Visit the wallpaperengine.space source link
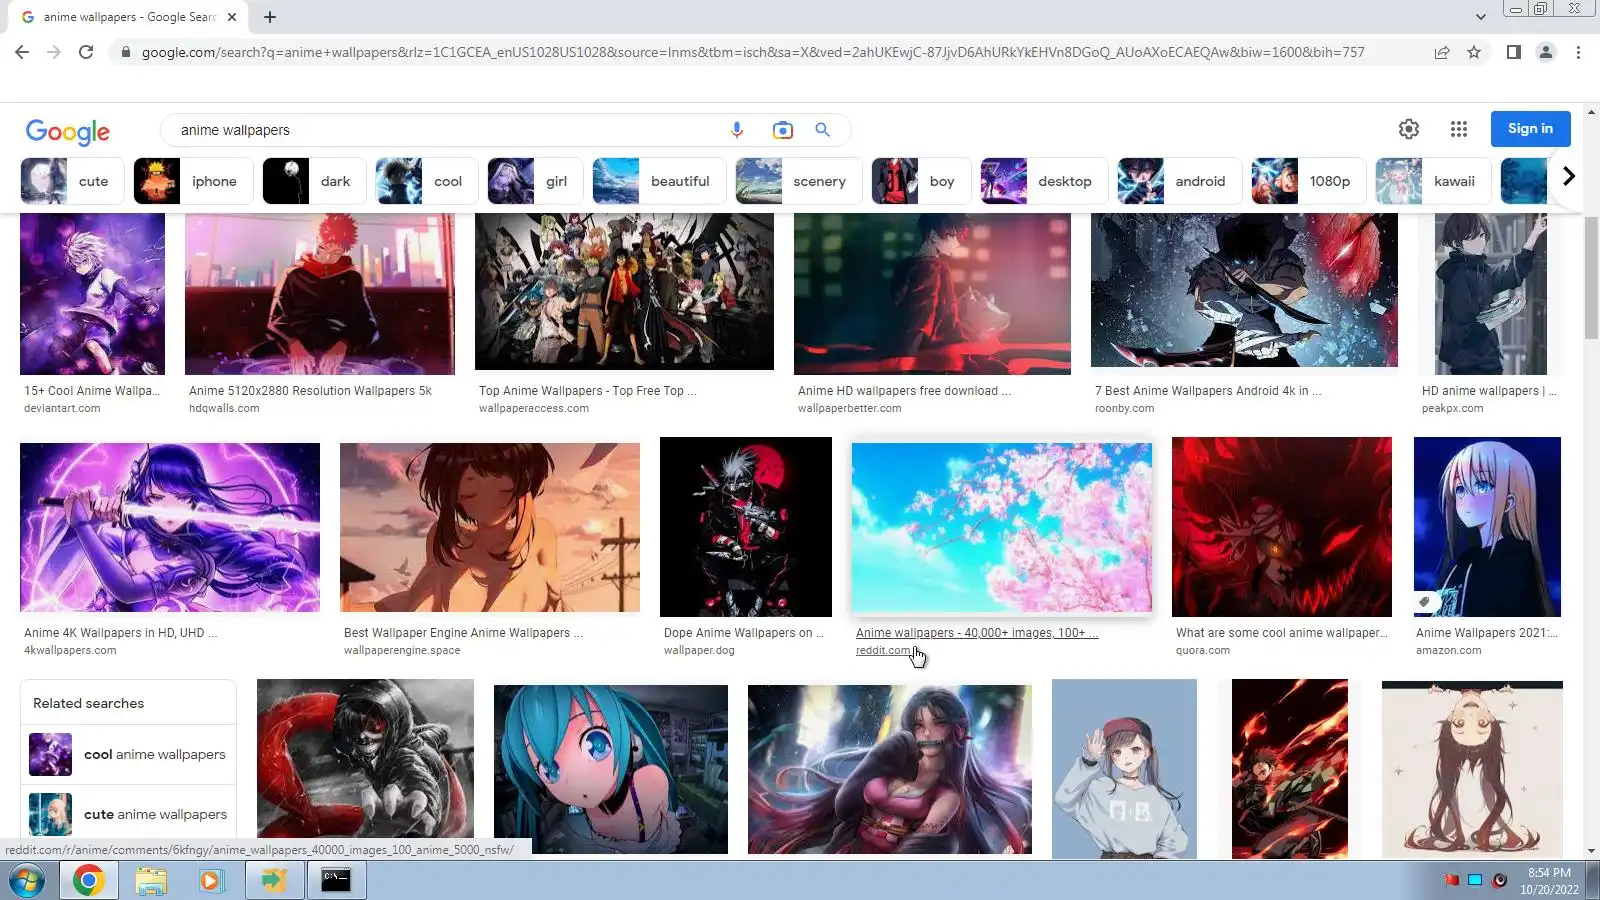This screenshot has width=1600, height=900. coord(402,650)
